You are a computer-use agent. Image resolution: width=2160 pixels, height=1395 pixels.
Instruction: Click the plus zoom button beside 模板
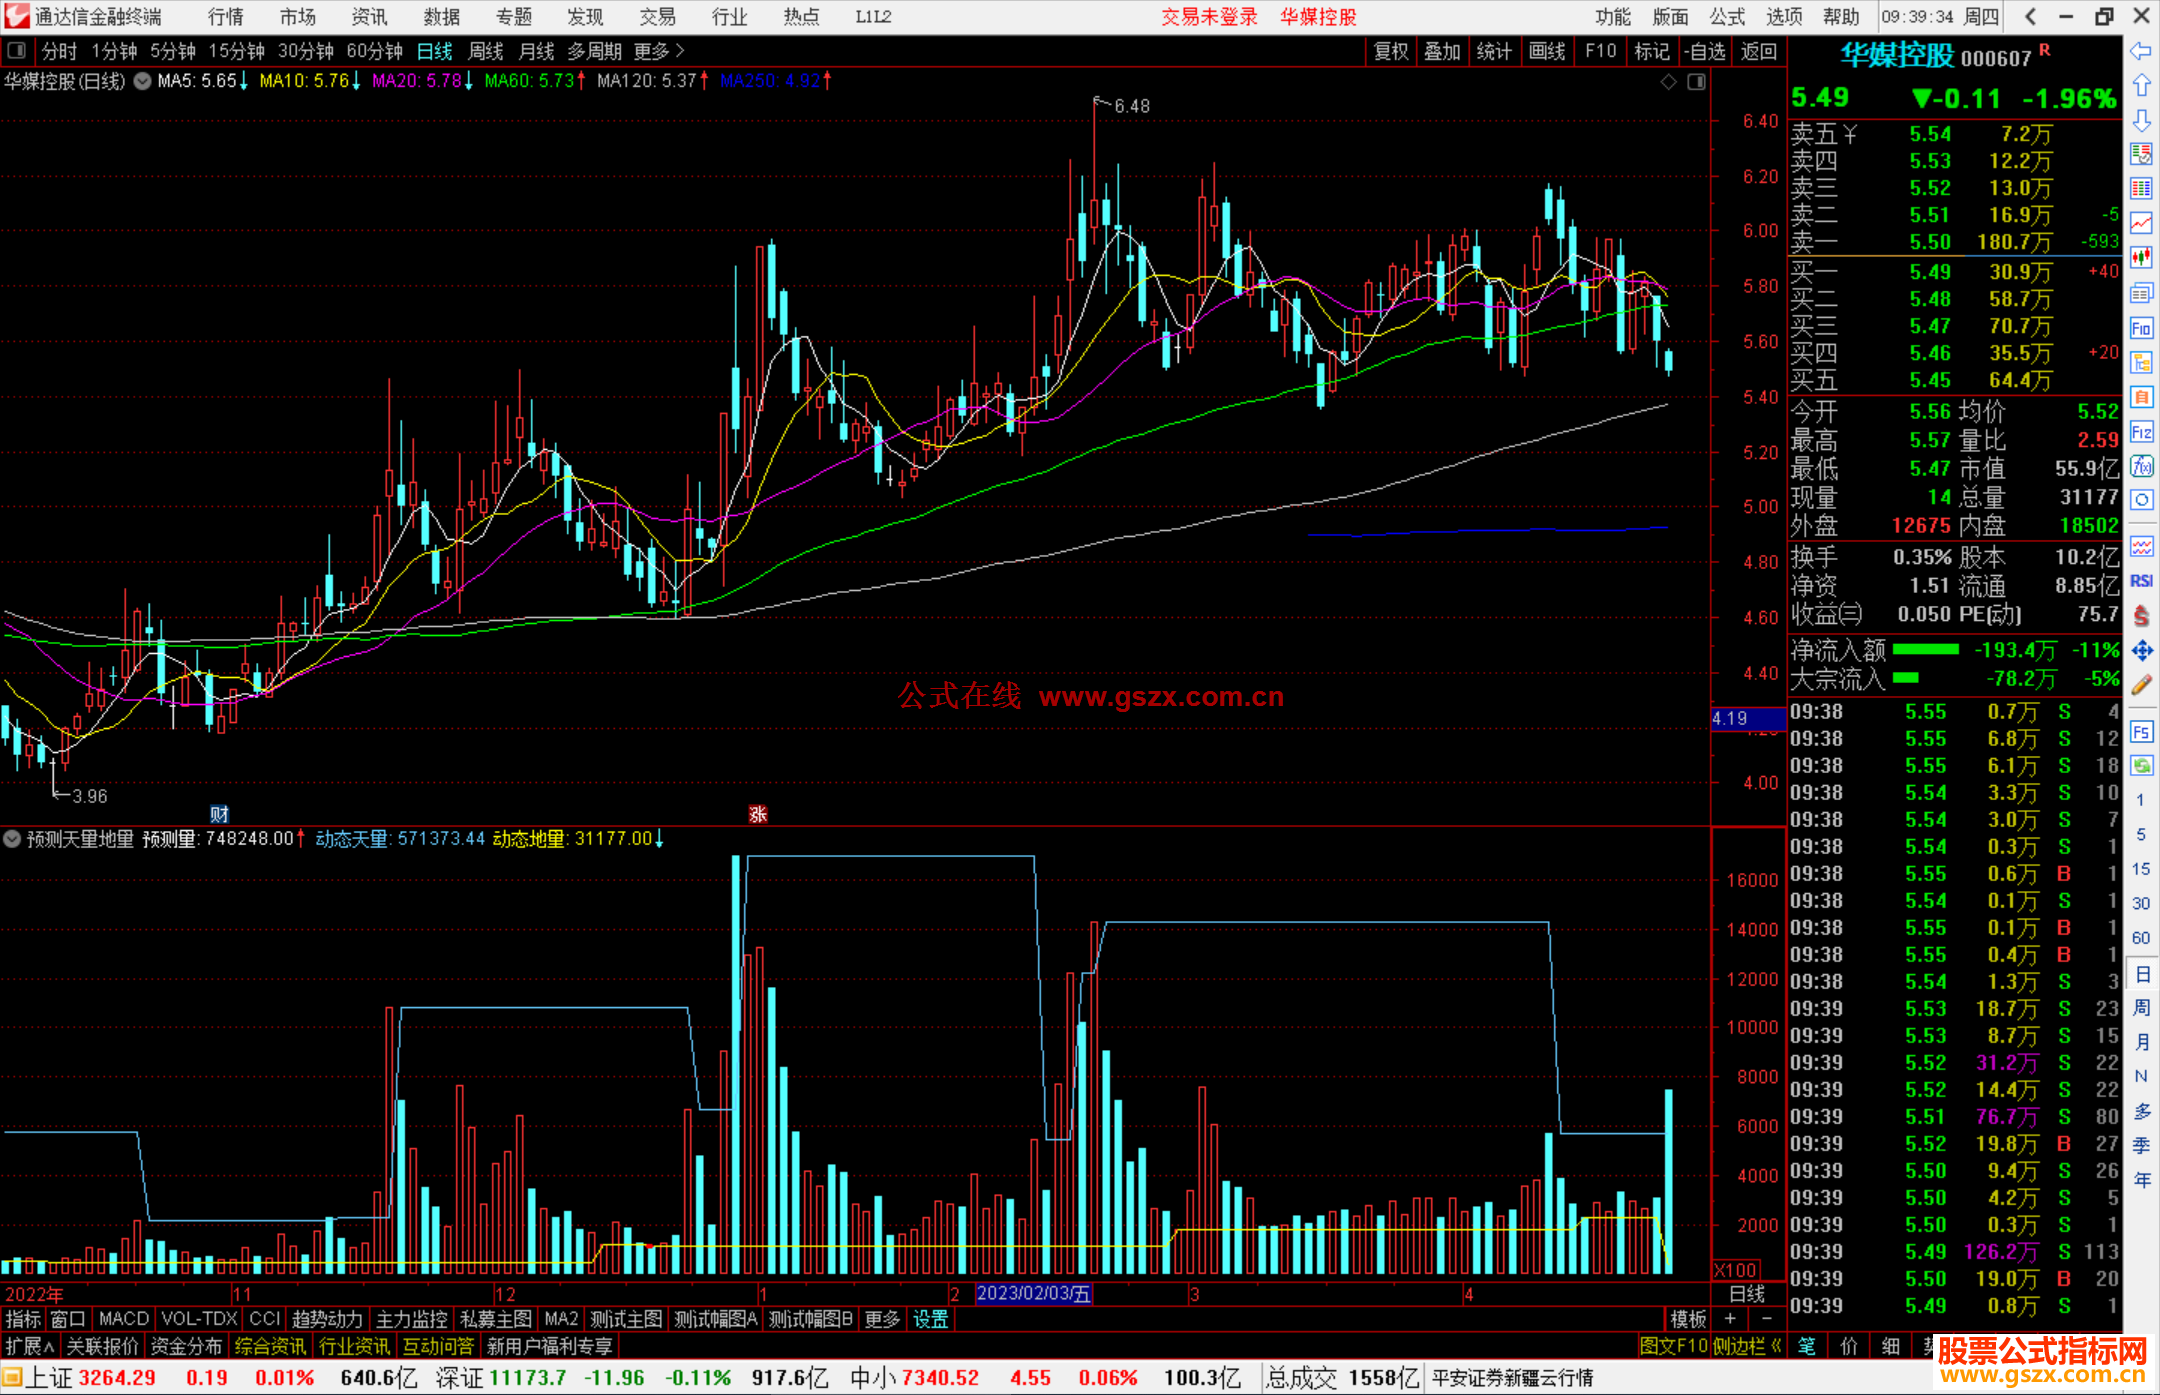pyautogui.click(x=1730, y=1319)
